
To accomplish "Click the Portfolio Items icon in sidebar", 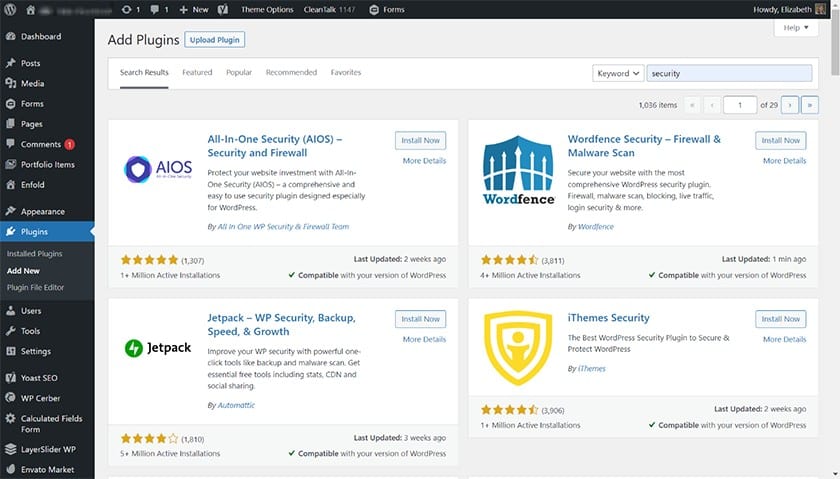I will click(x=10, y=164).
